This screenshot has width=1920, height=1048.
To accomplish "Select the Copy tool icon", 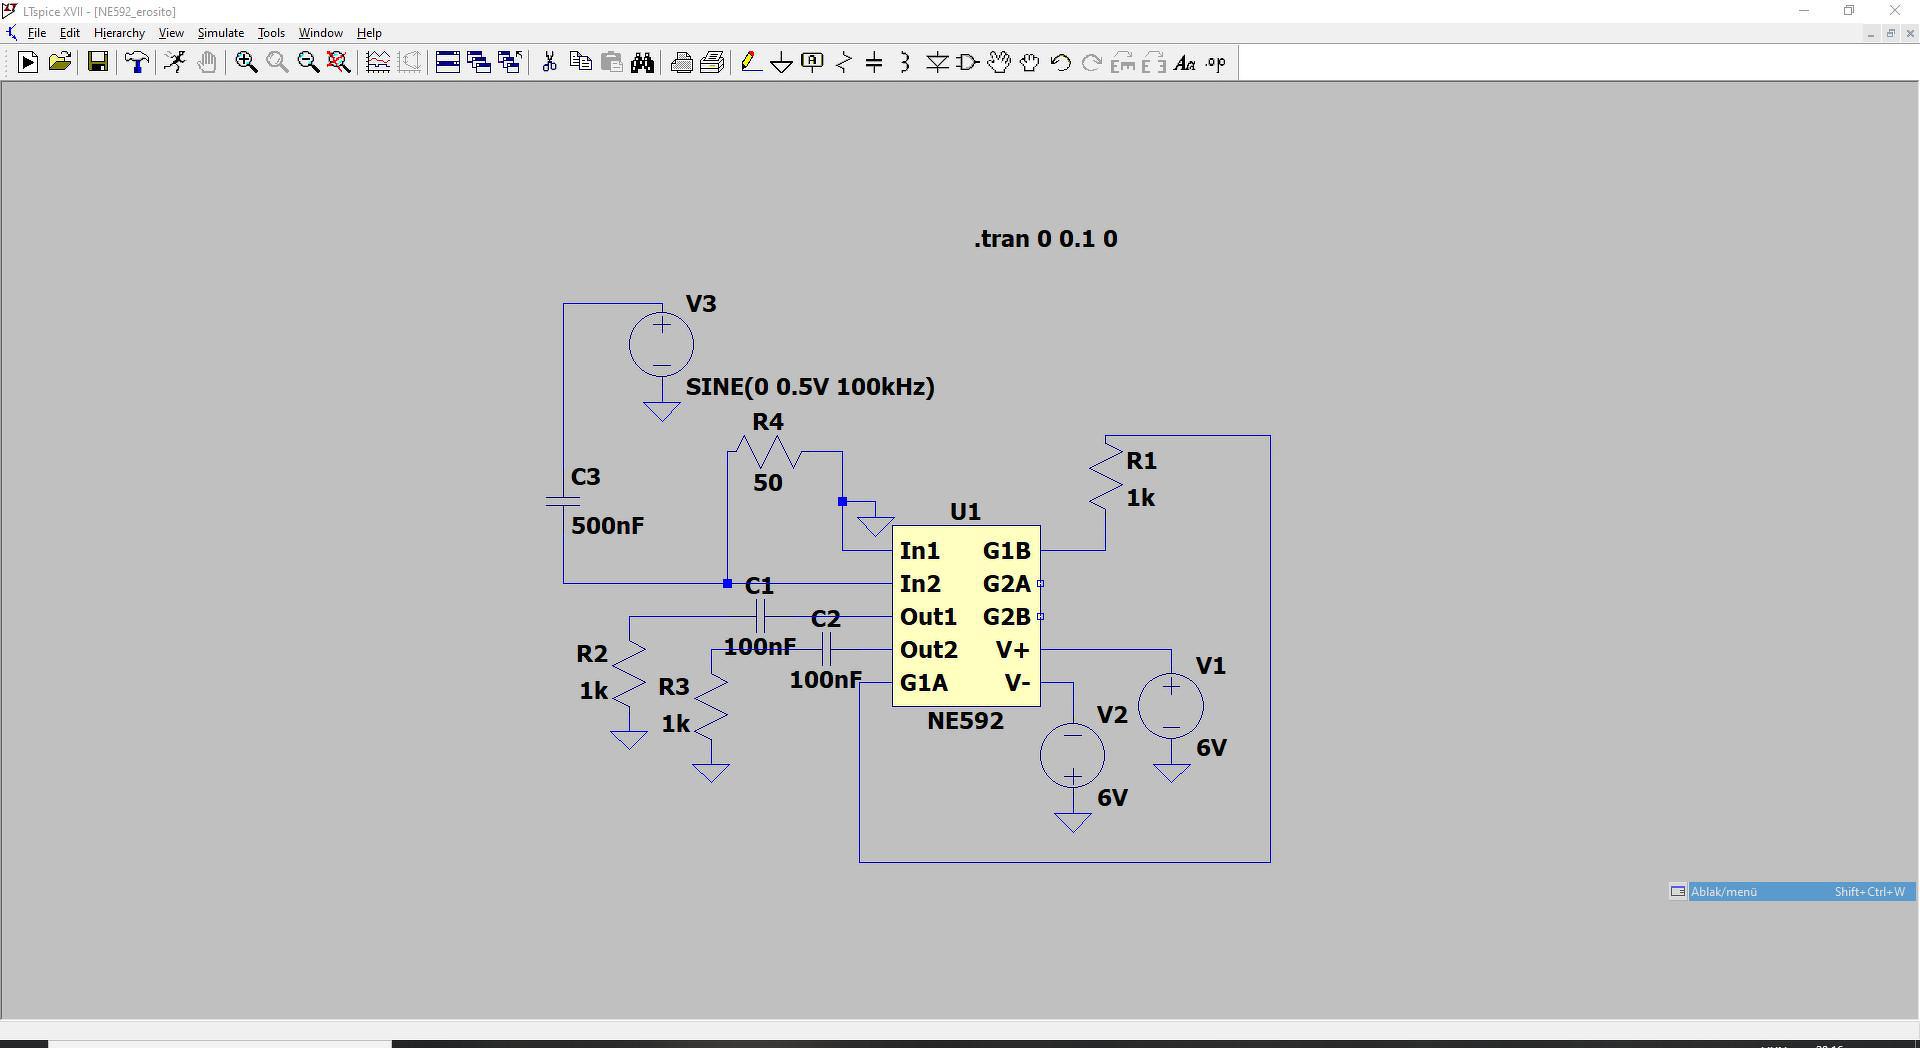I will coord(580,63).
